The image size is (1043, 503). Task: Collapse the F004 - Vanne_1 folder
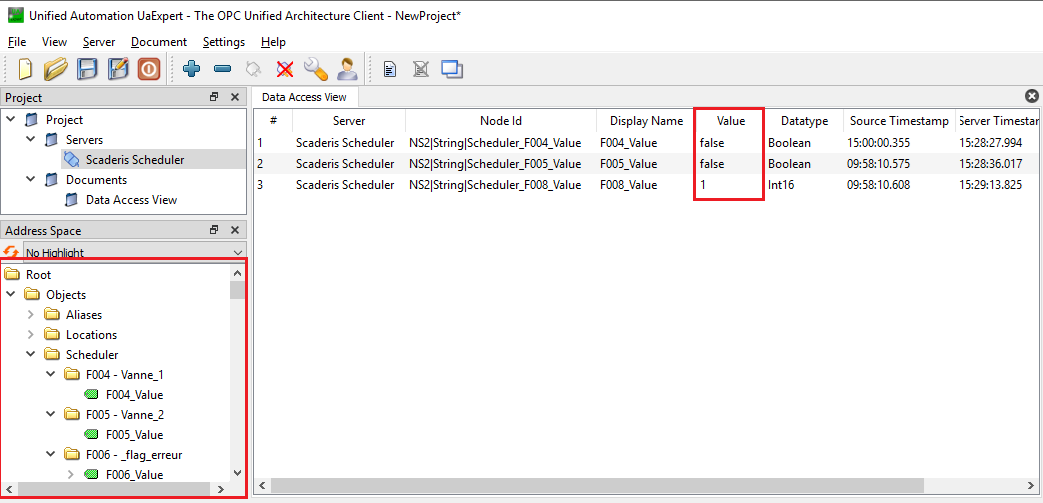(50, 375)
